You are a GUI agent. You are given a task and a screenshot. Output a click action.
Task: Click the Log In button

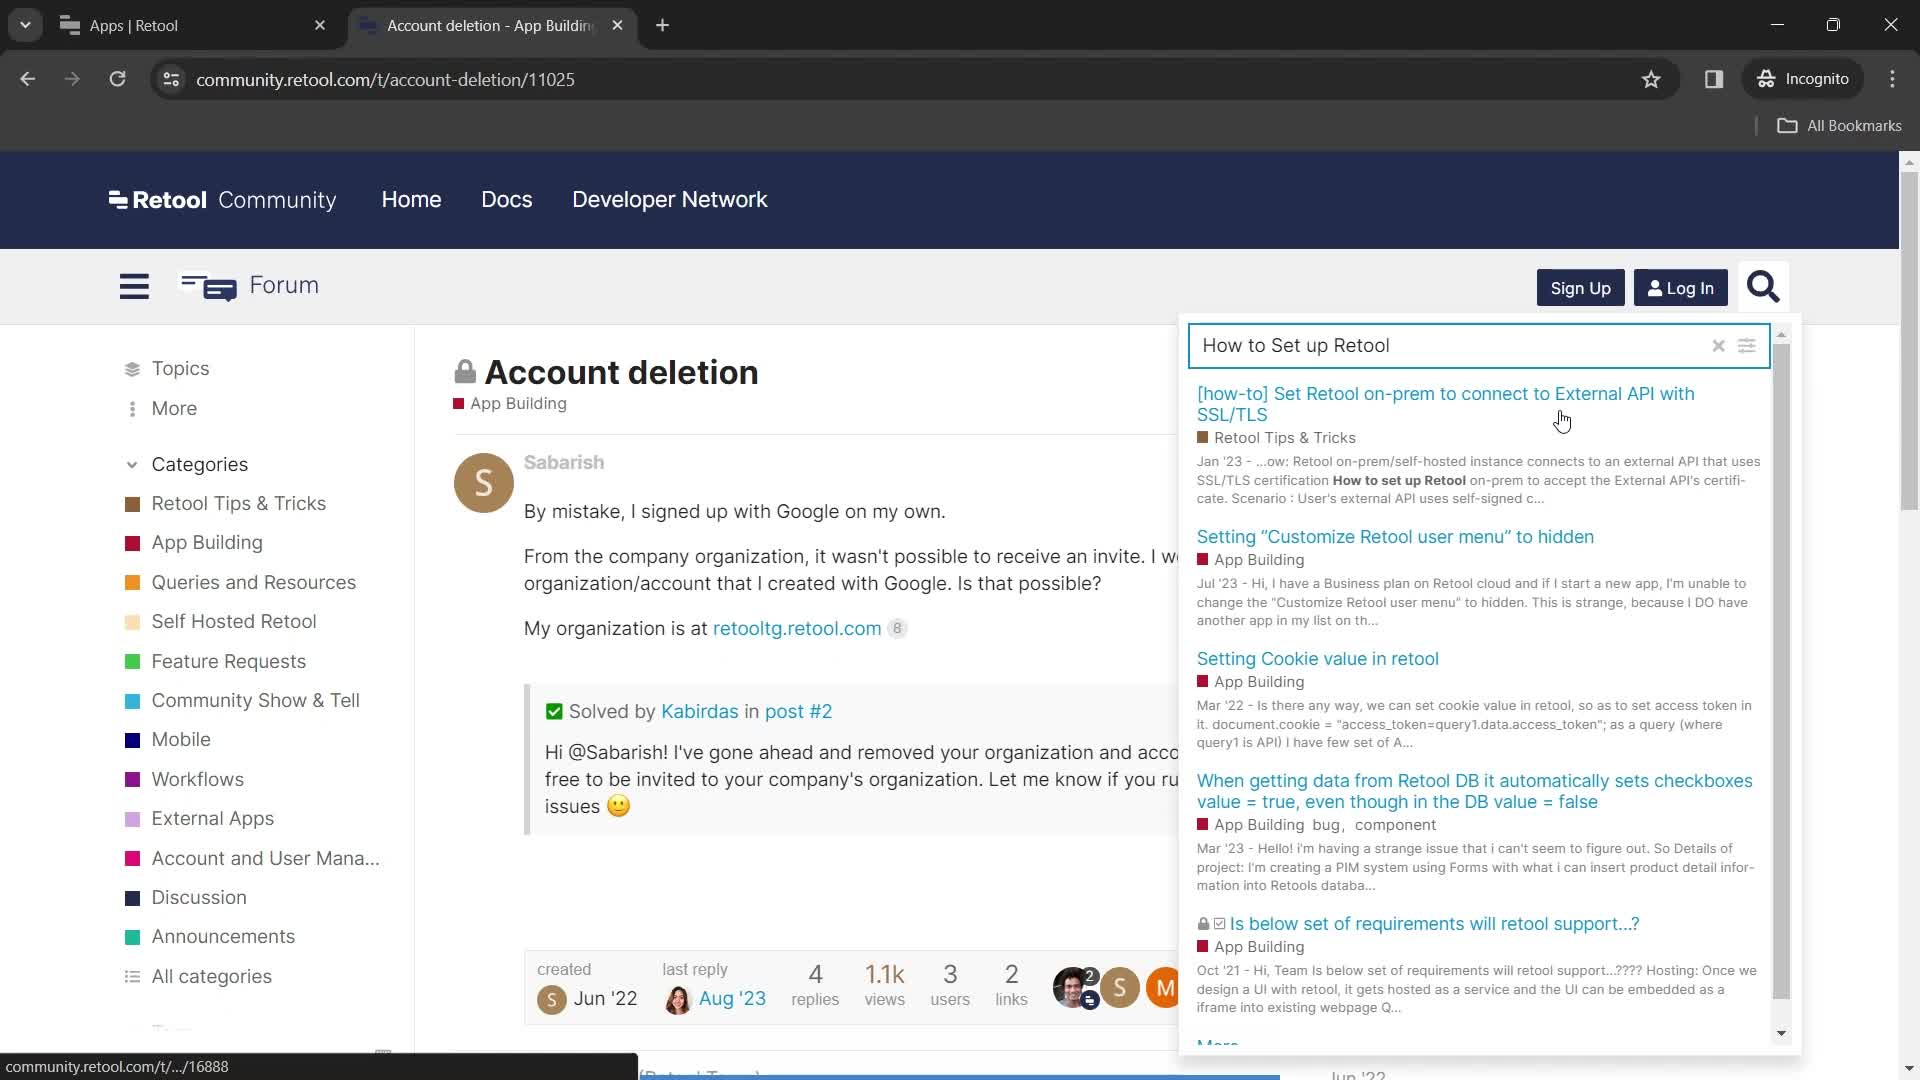1680,288
